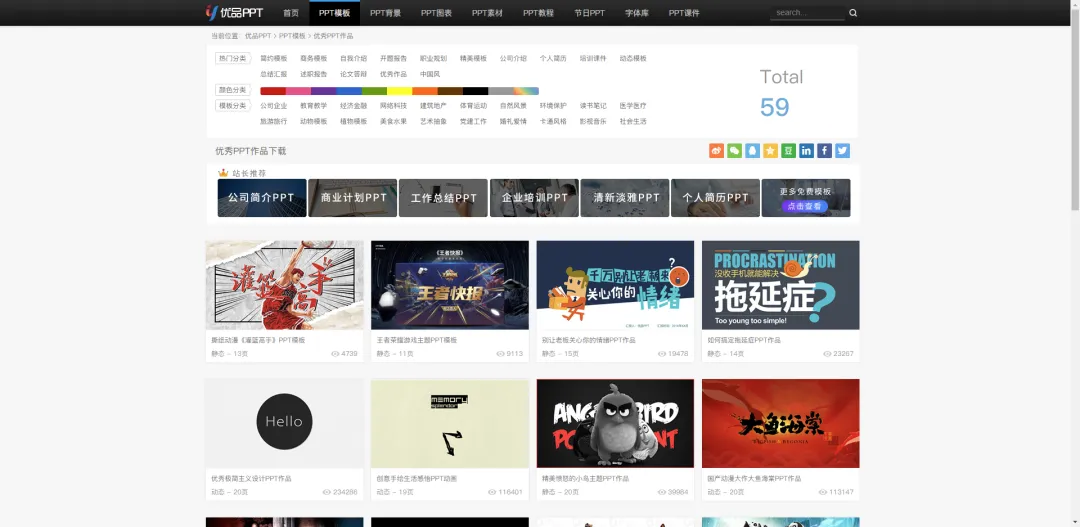Click the search magnifier icon
The image size is (1080, 527).
(853, 12)
